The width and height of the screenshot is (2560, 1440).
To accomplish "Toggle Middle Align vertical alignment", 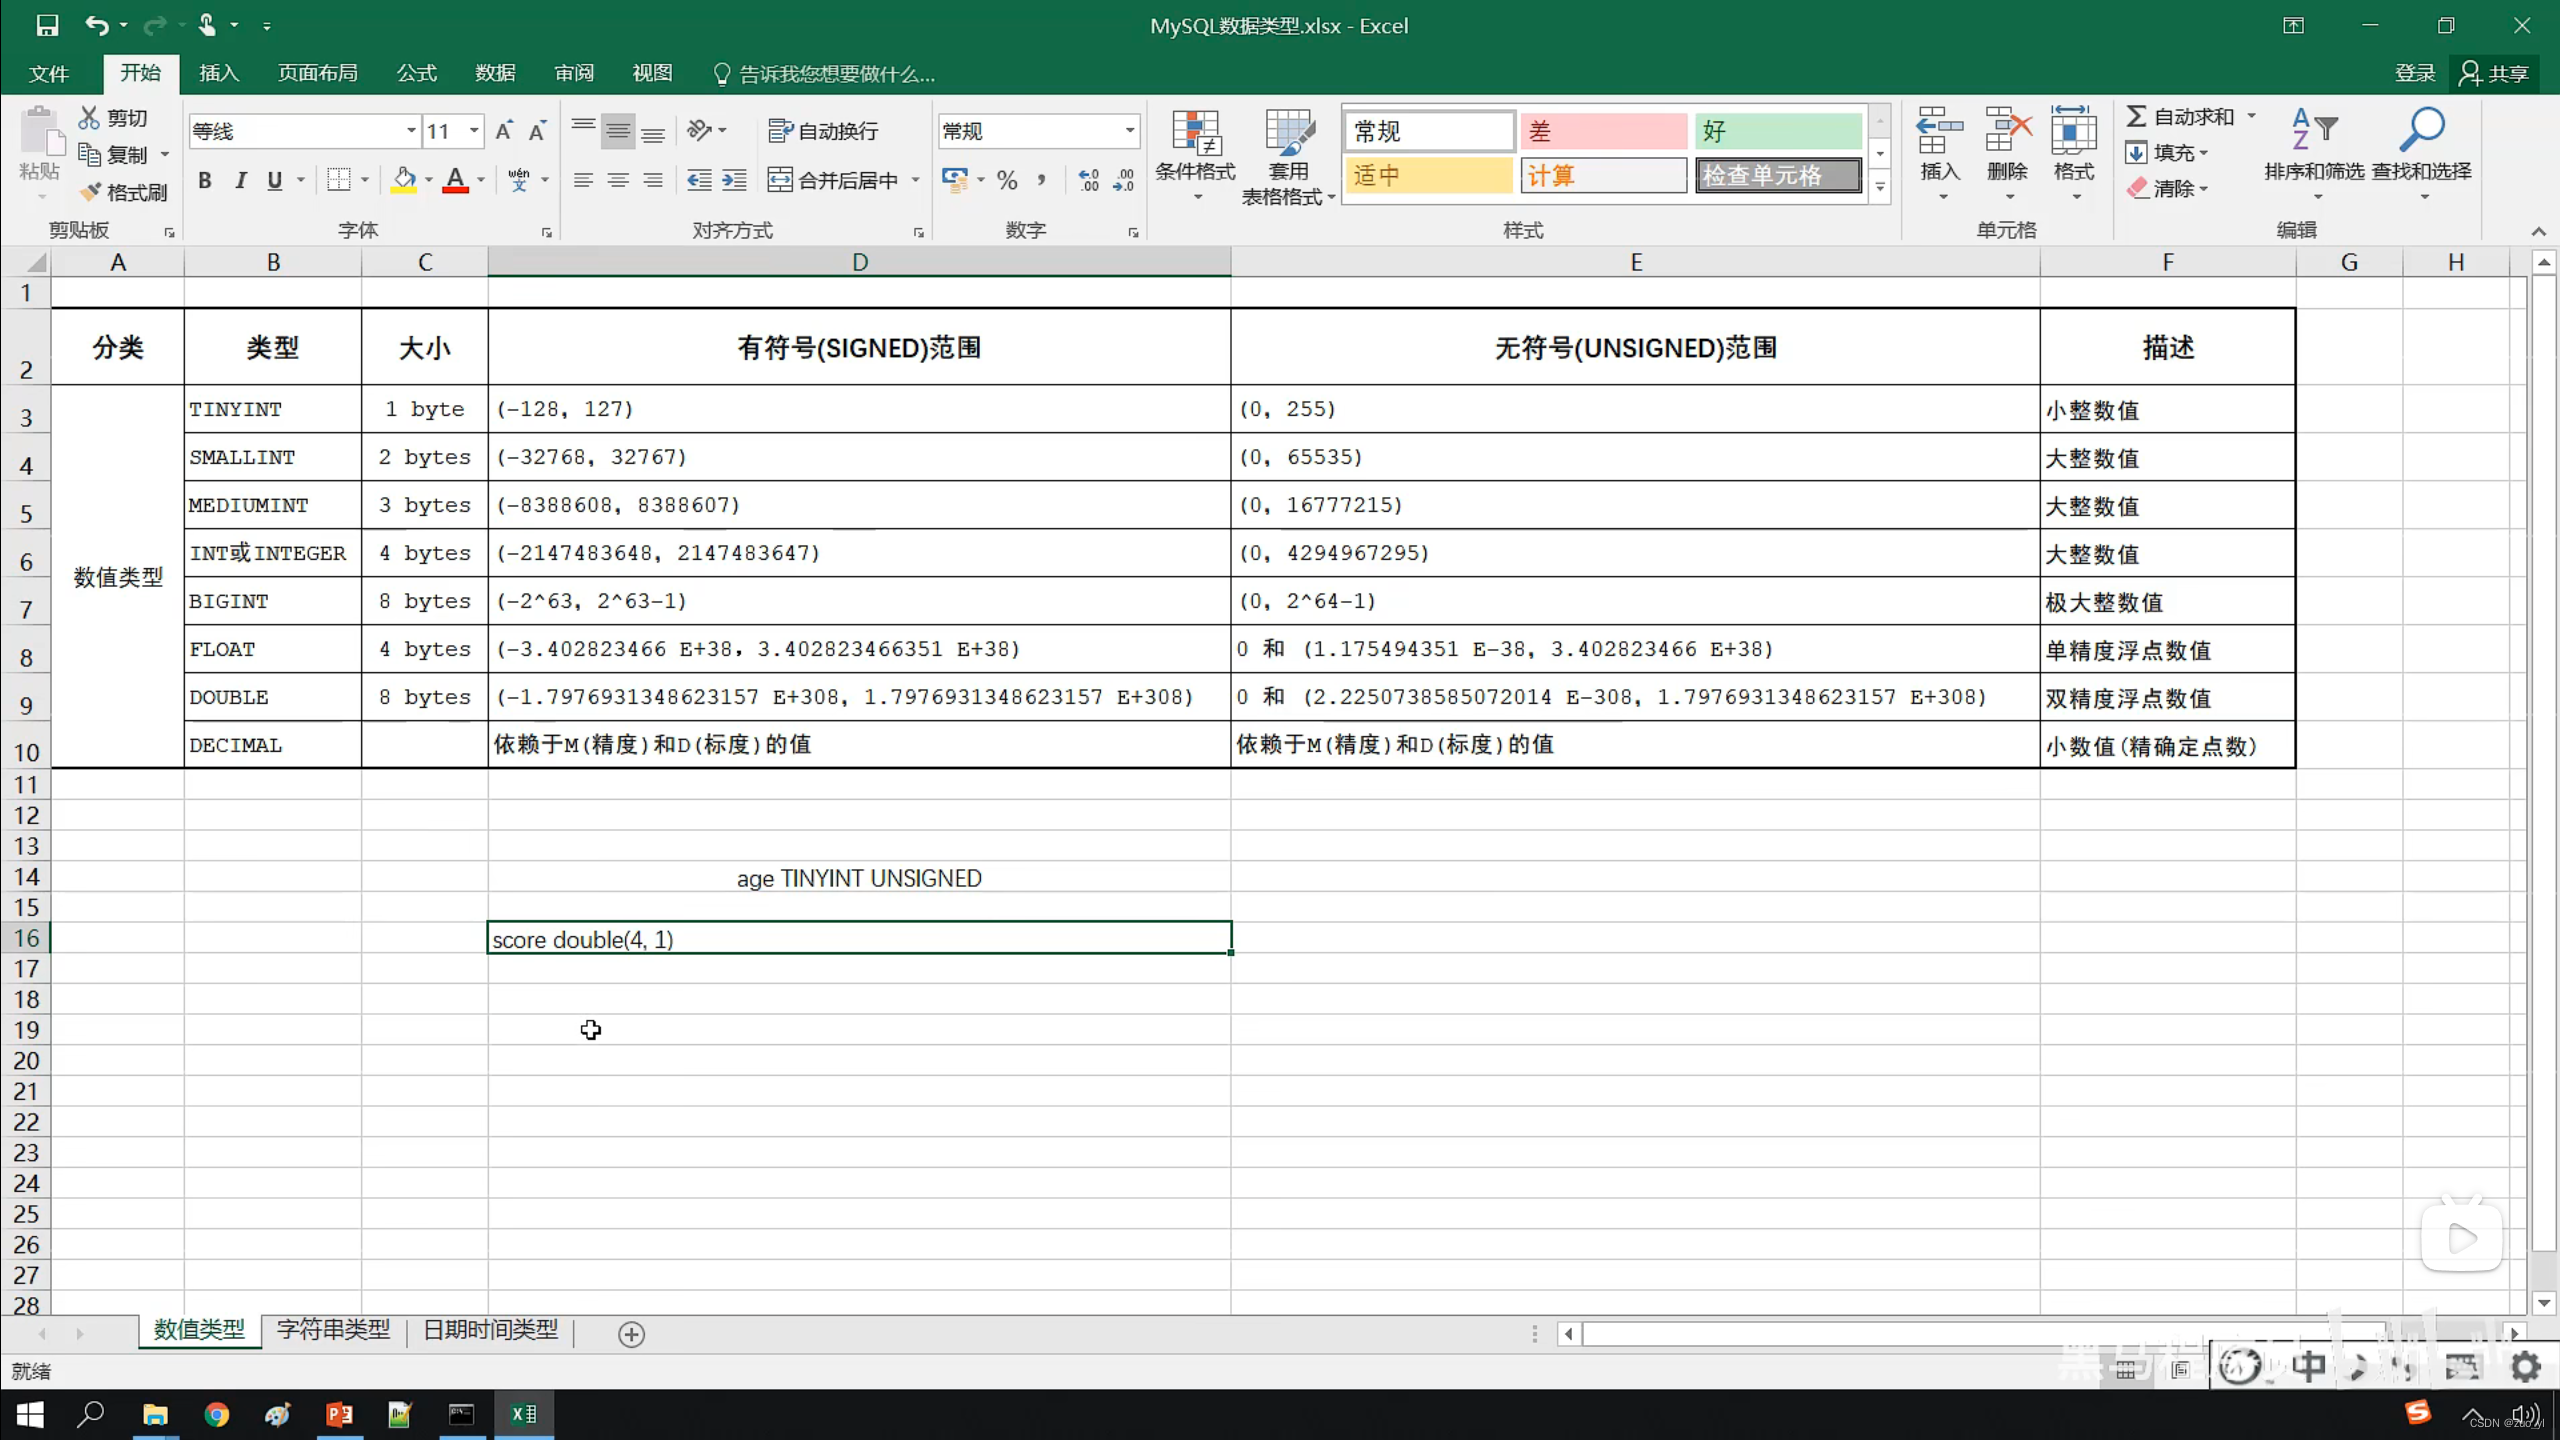I will pyautogui.click(x=618, y=131).
